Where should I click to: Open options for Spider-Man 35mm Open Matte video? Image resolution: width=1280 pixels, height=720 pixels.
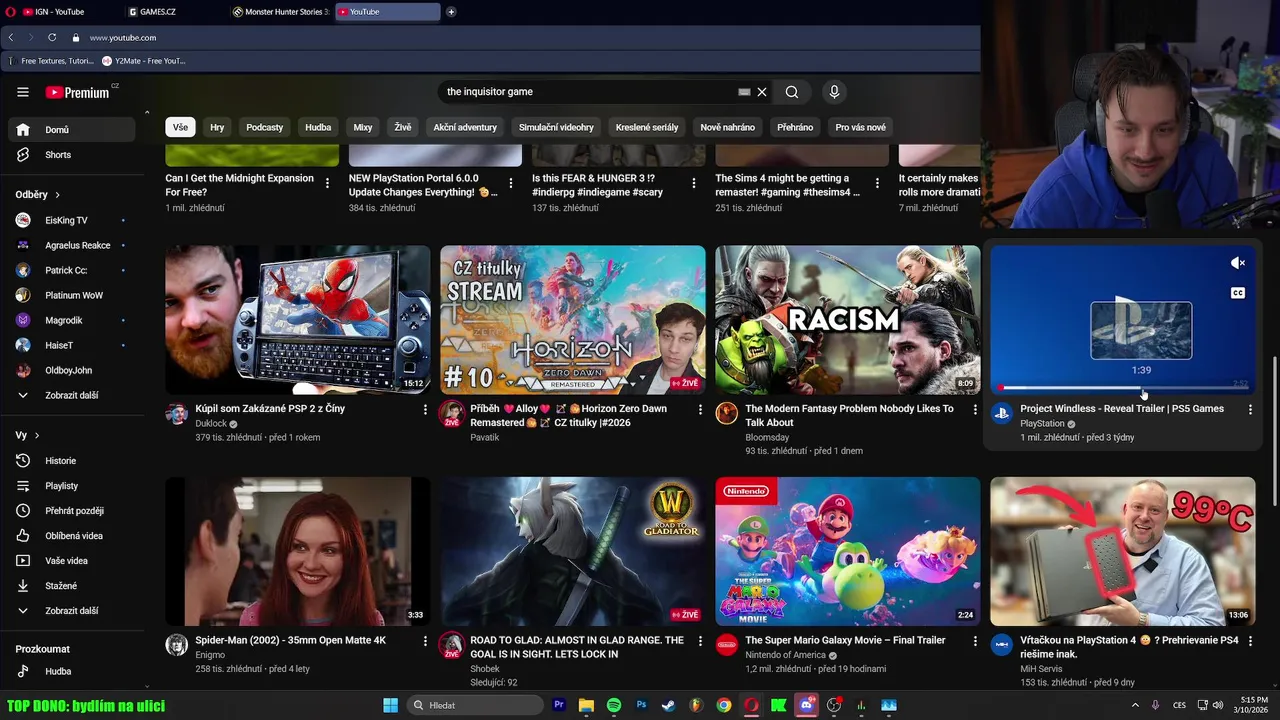click(425, 641)
